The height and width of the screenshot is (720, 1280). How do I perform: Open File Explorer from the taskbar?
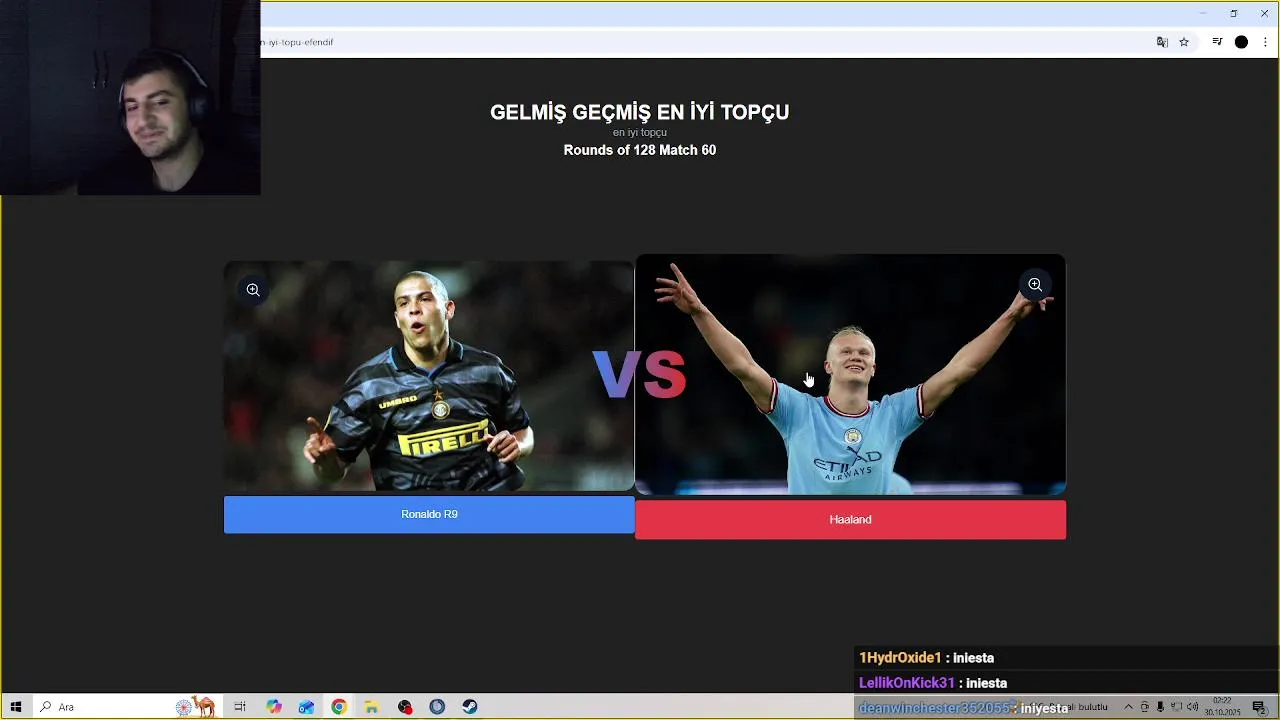371,707
